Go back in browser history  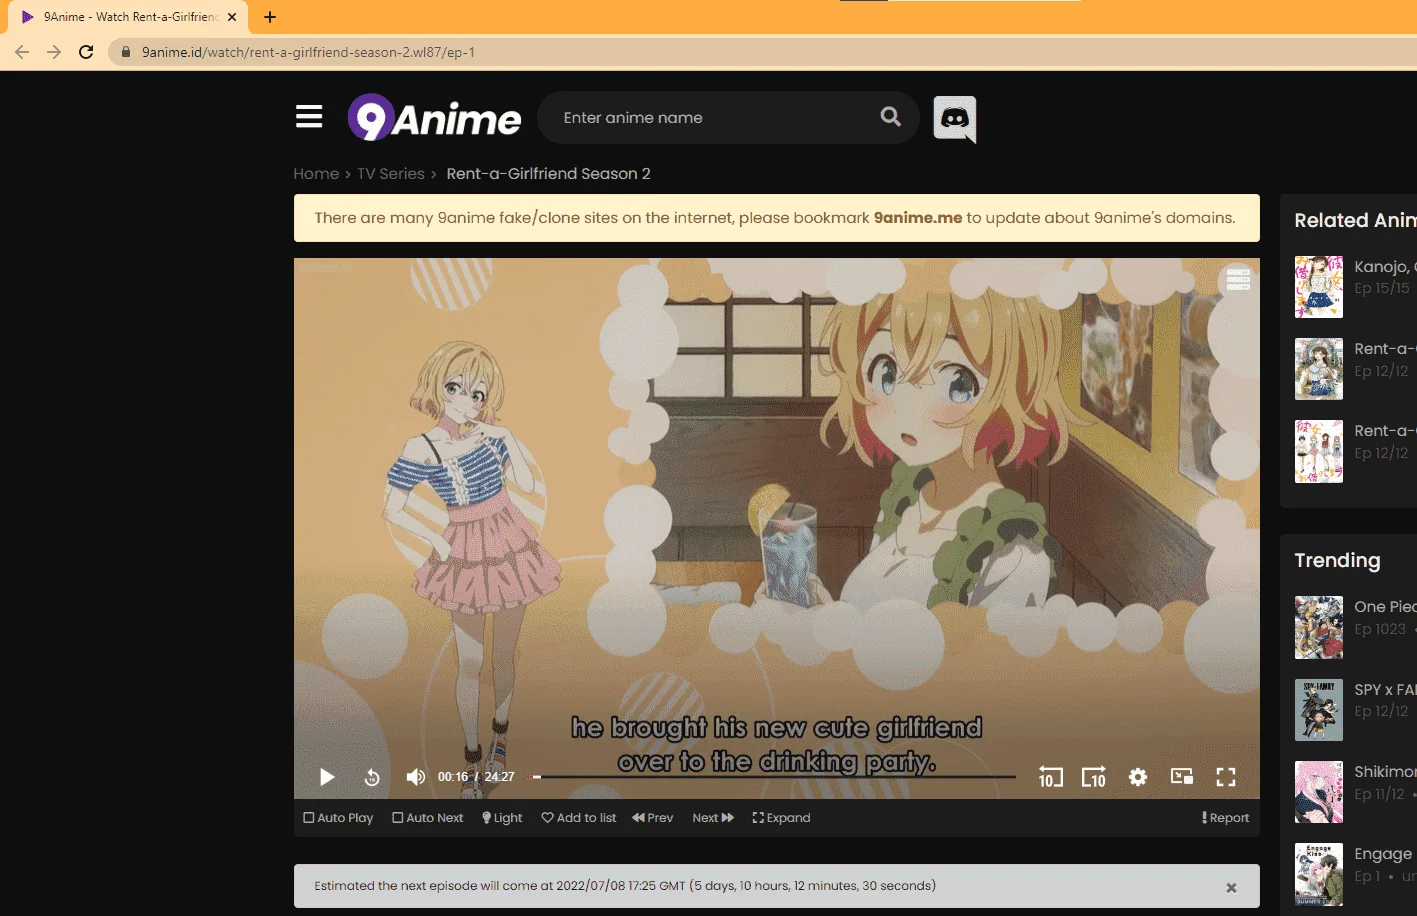click(x=22, y=52)
